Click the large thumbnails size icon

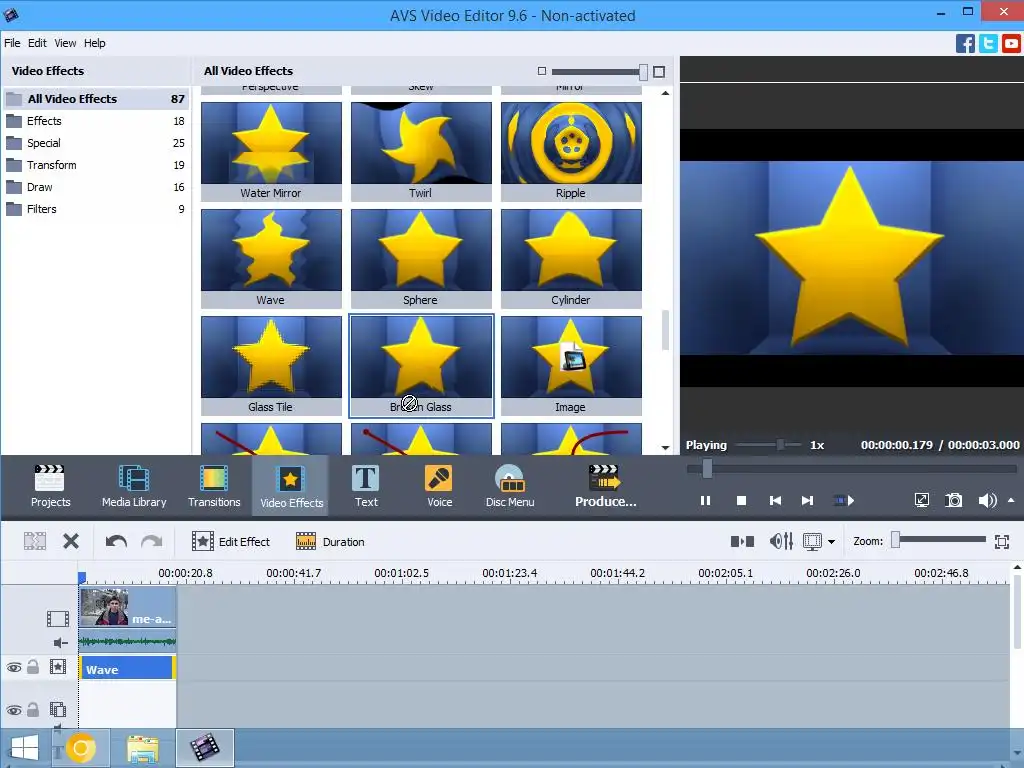(x=659, y=72)
